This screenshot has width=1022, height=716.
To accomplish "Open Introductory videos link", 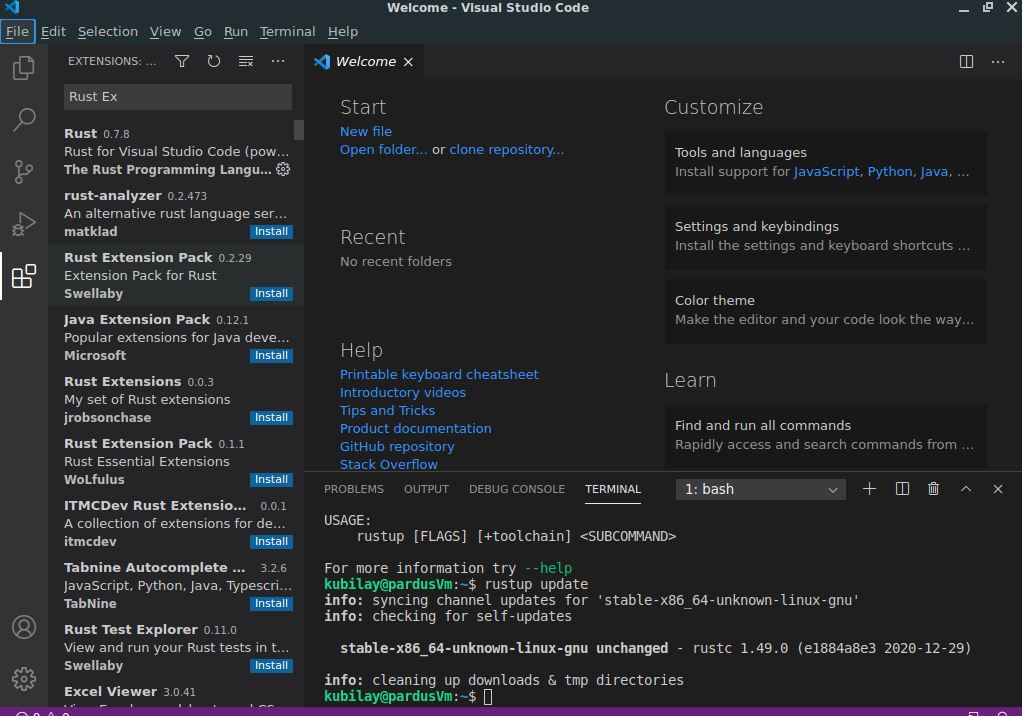I will [403, 393].
